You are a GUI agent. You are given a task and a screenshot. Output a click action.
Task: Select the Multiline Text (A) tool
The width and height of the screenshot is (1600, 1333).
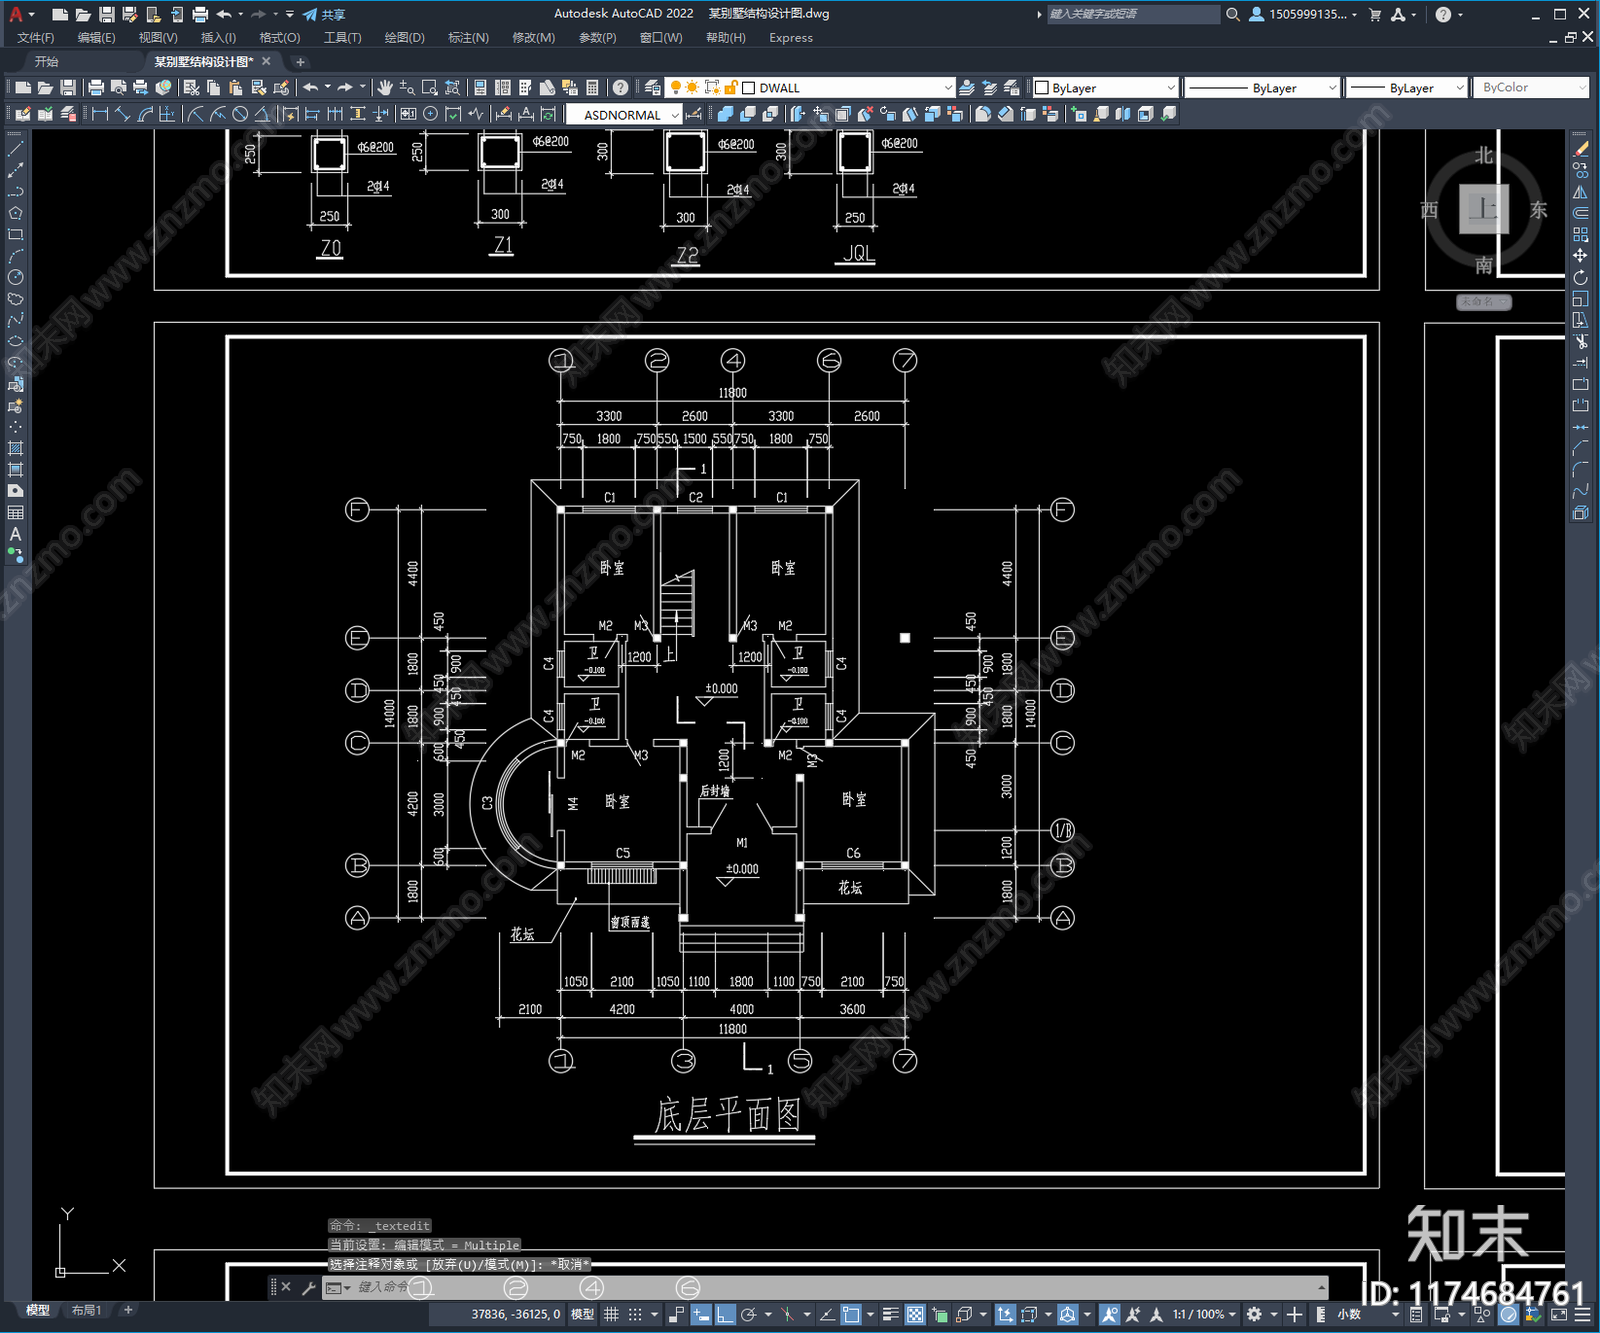15,534
